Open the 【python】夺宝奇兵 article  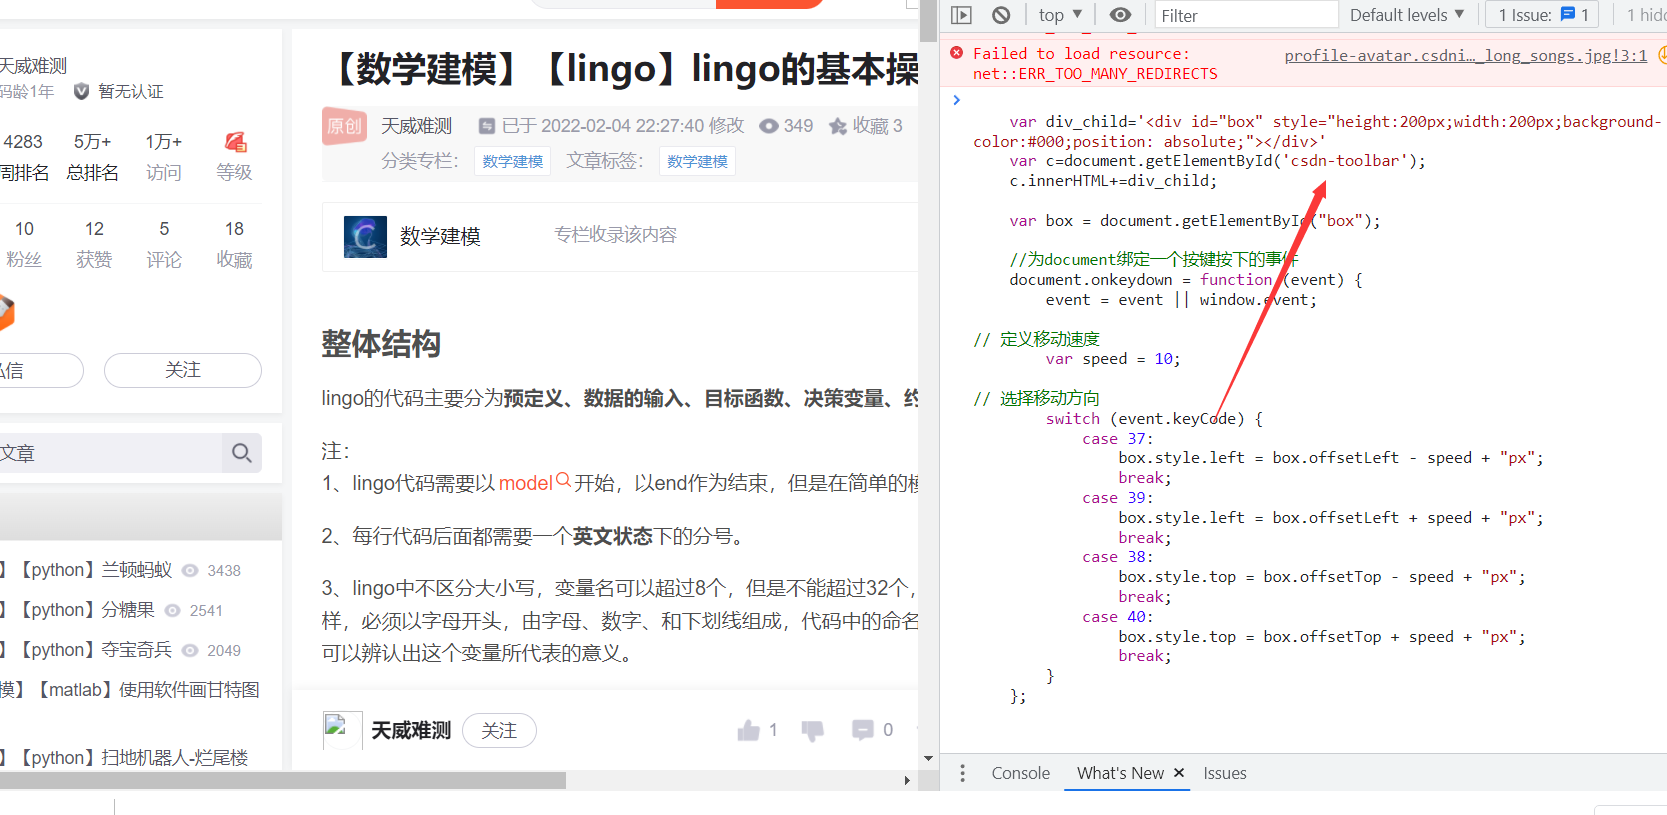96,650
